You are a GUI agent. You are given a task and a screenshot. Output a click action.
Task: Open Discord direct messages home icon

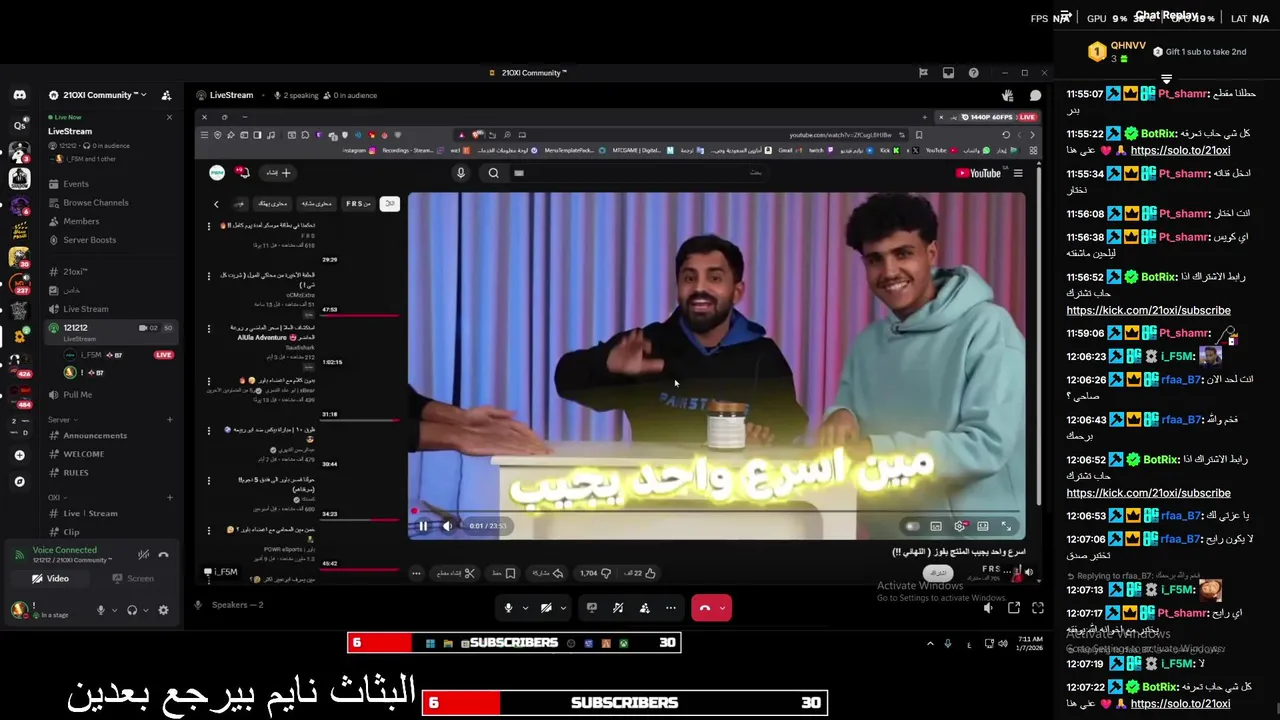[x=19, y=95]
